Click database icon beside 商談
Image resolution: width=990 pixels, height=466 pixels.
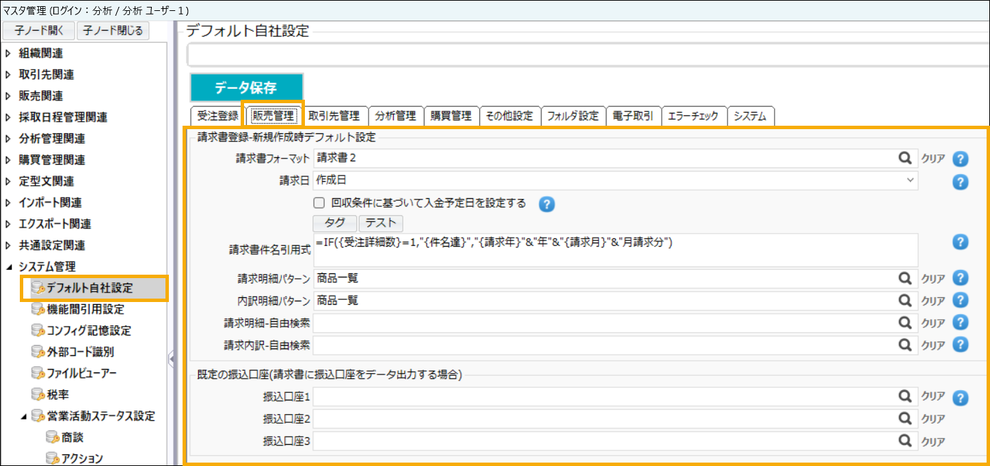pos(52,437)
